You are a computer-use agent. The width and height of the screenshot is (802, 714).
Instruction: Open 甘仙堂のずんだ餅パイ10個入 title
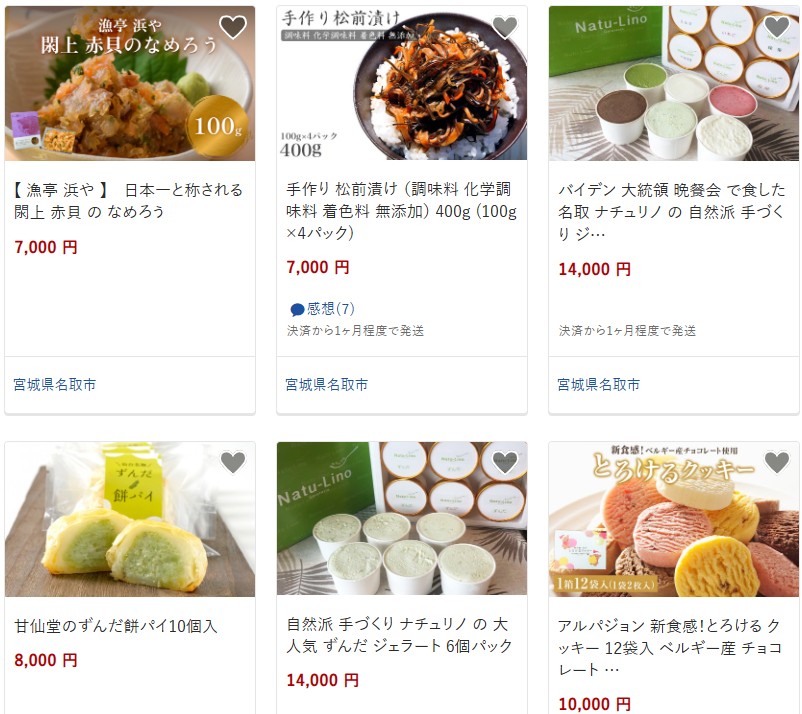tap(116, 626)
